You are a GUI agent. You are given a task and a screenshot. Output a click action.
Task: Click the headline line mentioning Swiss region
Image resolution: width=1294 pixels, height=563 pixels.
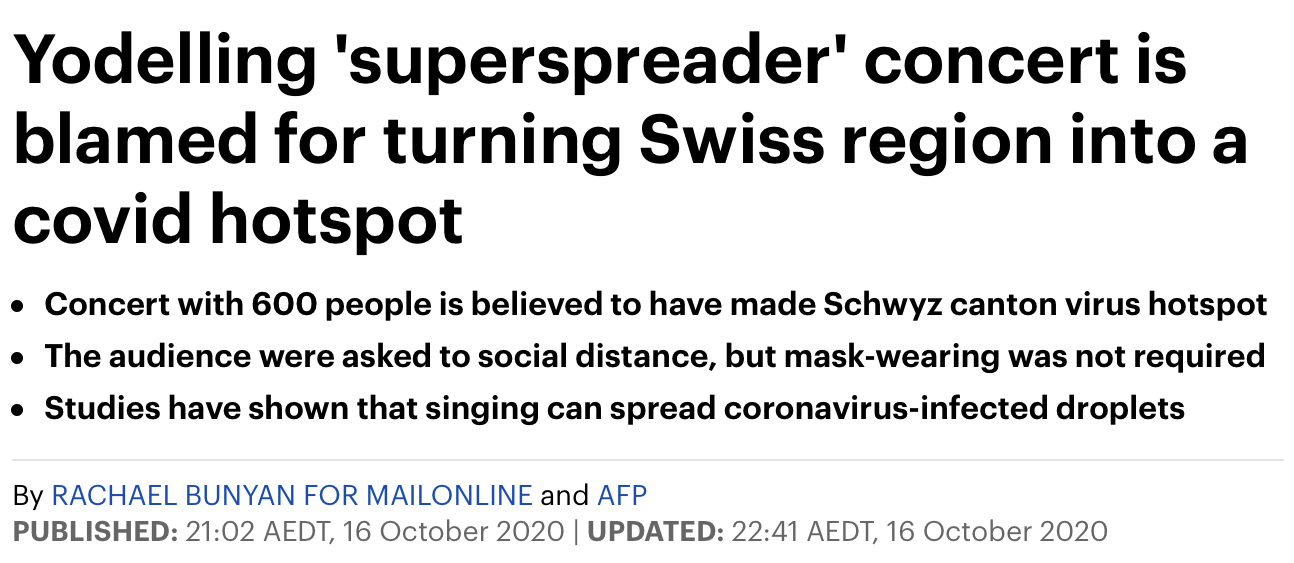point(630,141)
